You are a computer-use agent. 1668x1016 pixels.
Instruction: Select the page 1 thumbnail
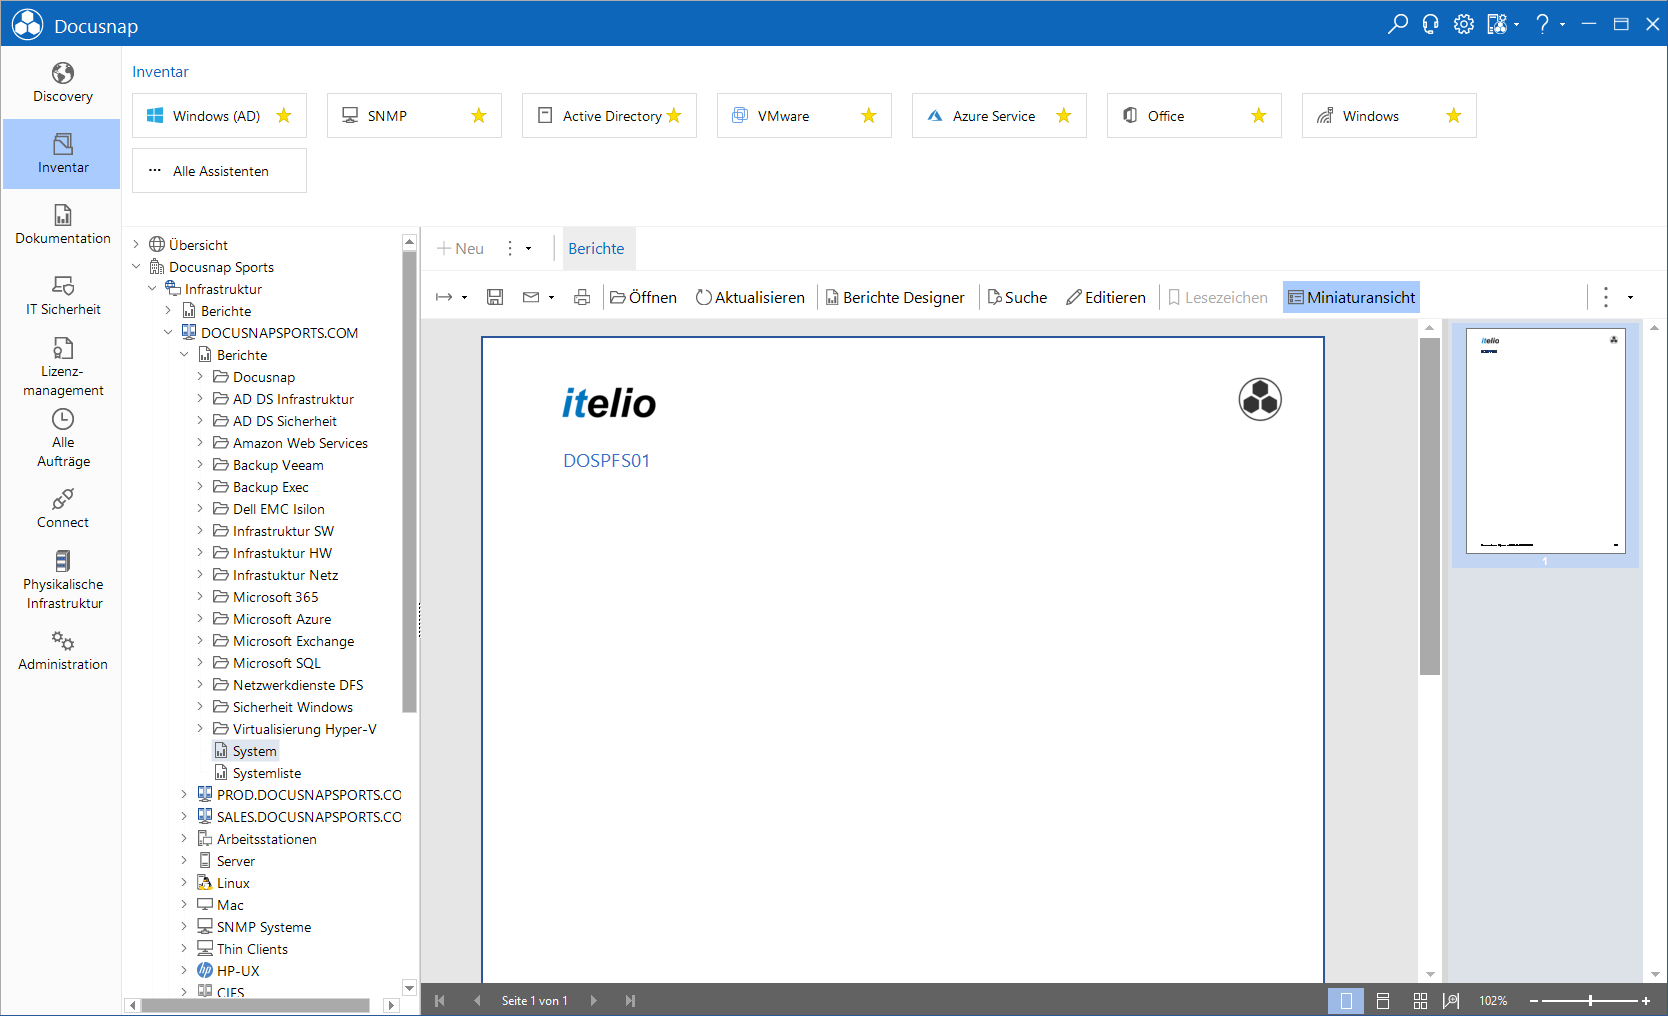pyautogui.click(x=1545, y=441)
